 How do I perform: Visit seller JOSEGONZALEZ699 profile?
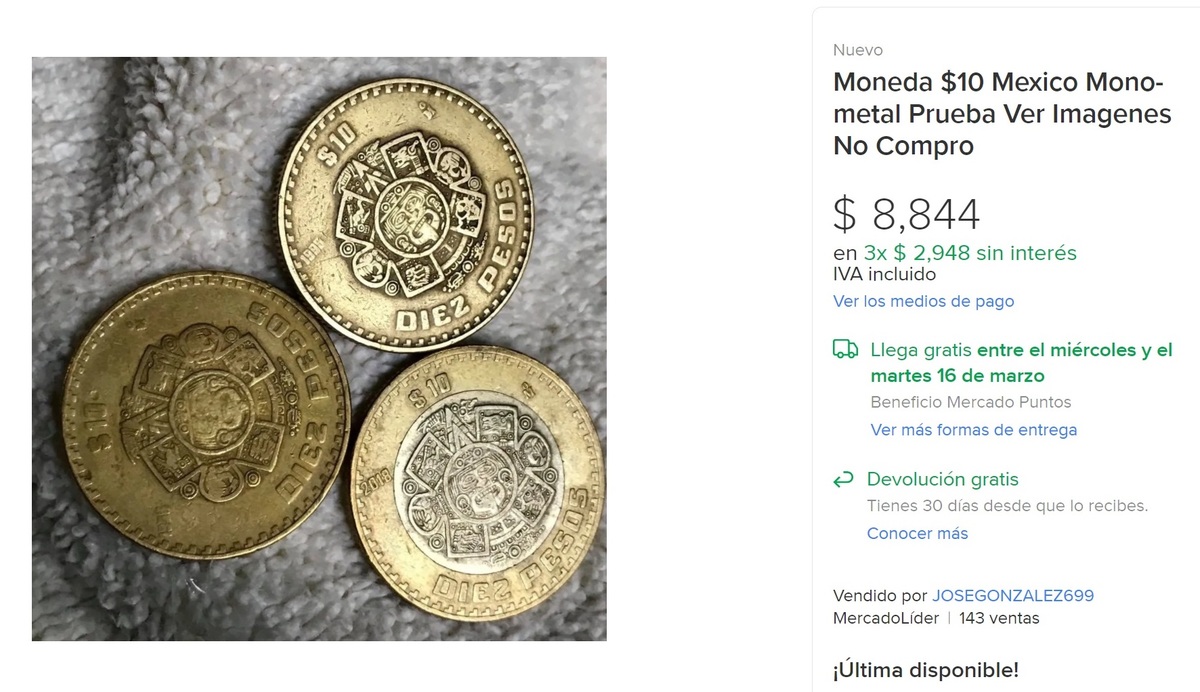pos(1013,595)
